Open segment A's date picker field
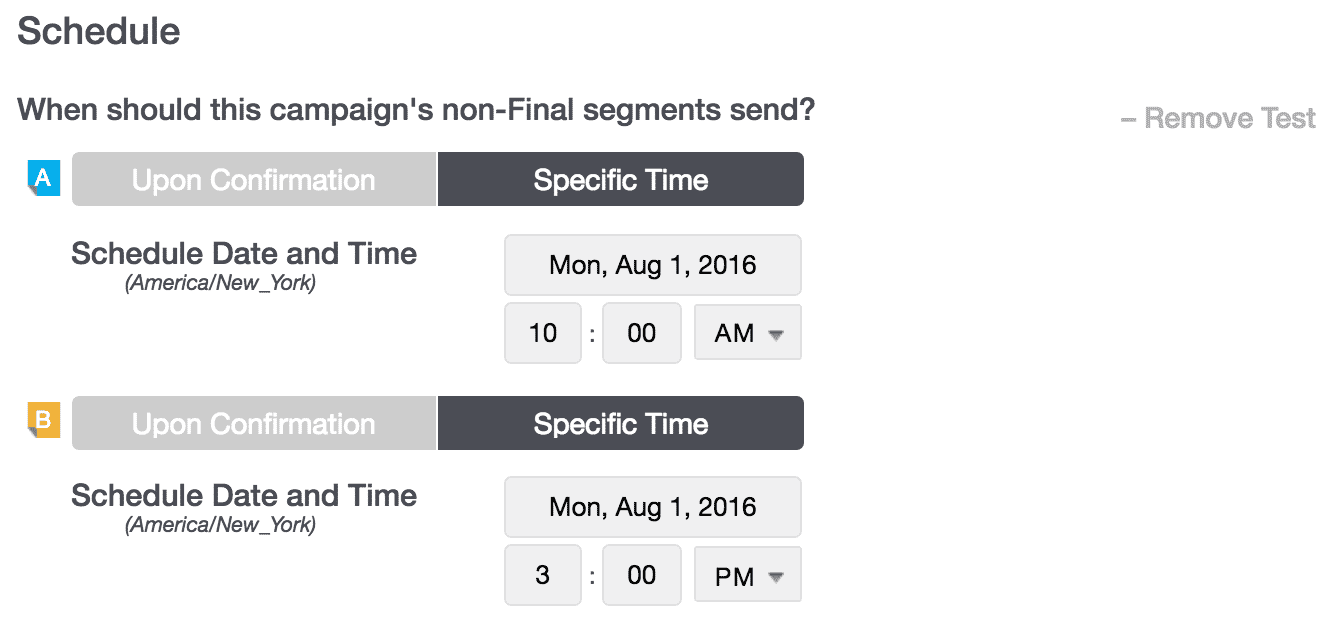 point(652,265)
